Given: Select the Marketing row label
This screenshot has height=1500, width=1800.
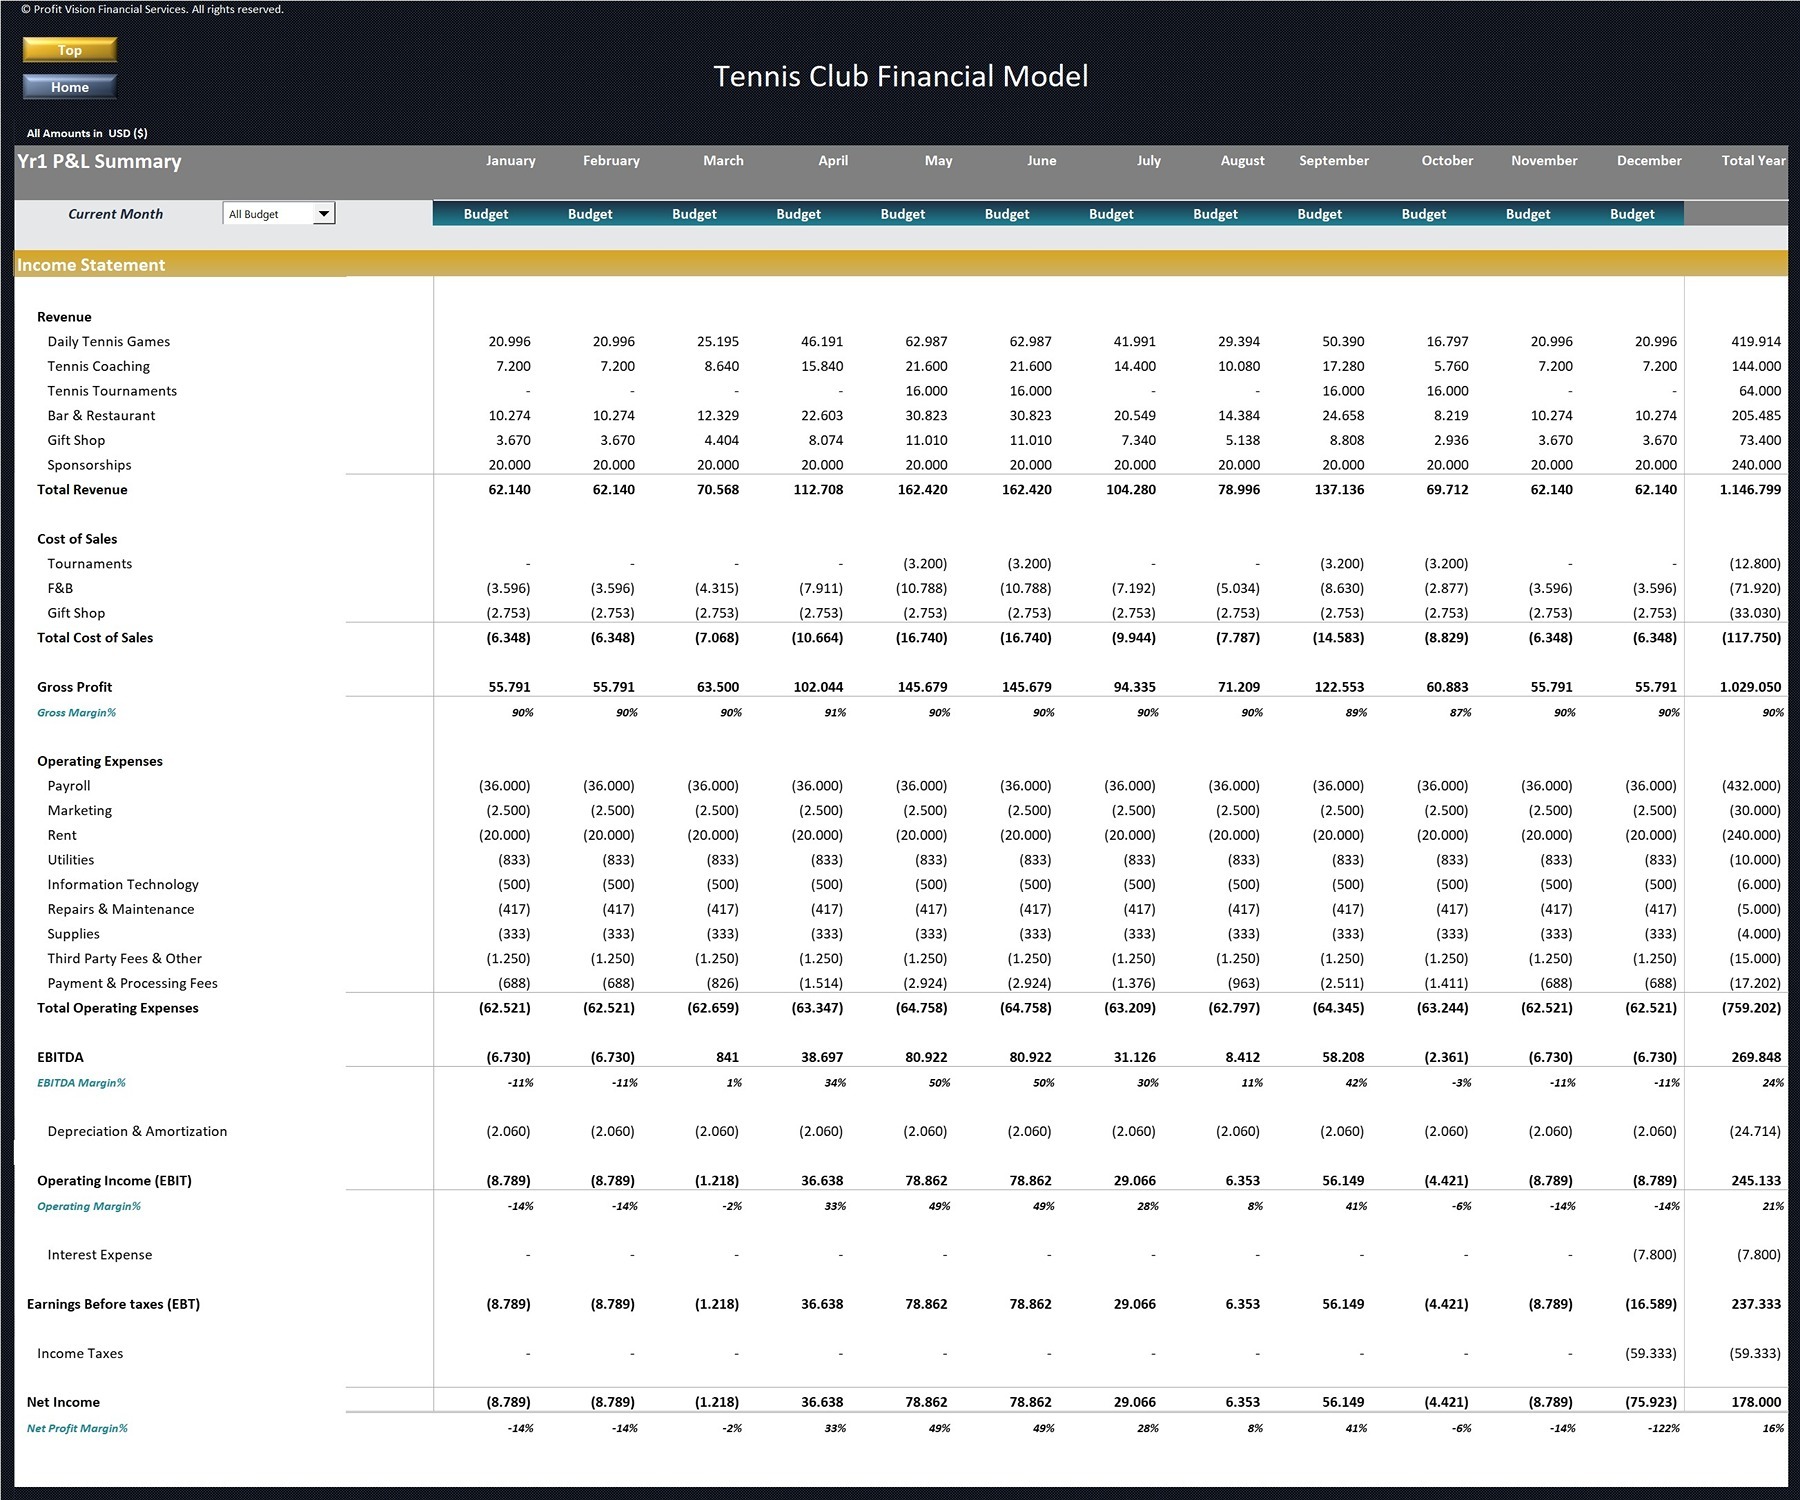Looking at the screenshot, I should (x=80, y=810).
